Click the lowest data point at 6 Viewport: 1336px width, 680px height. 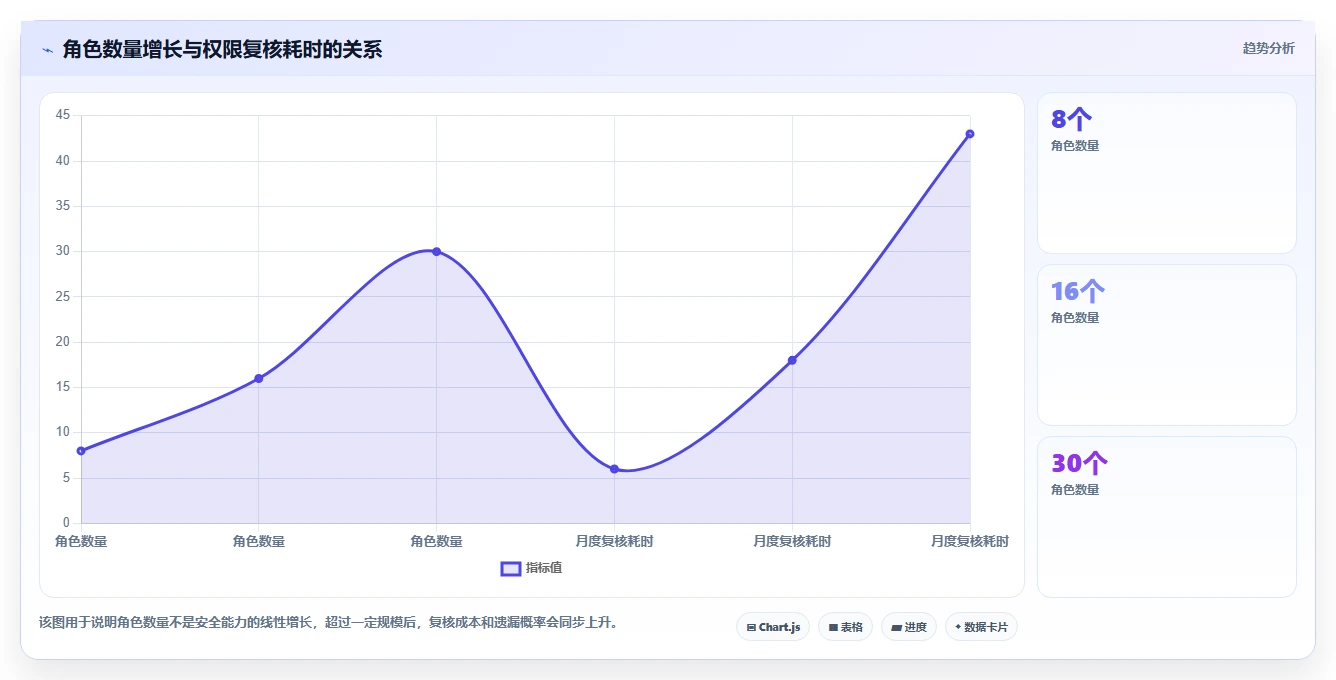pos(614,469)
